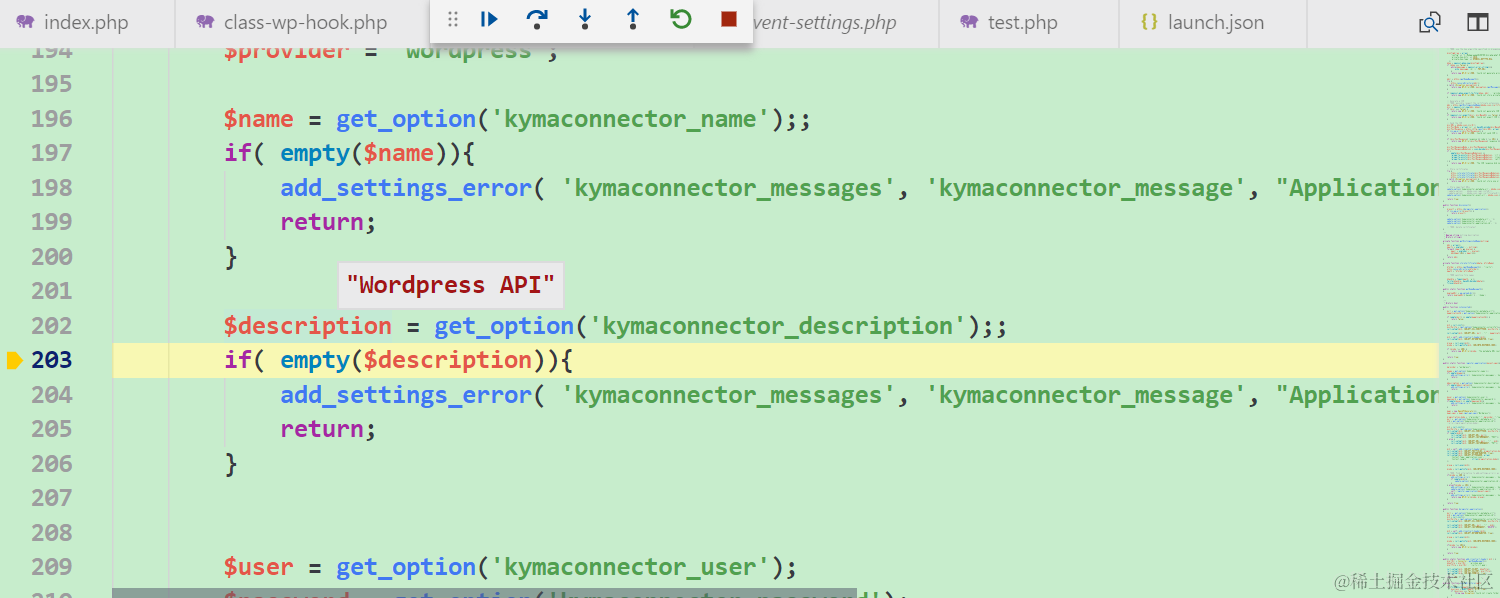Open the launch.json tab
Image resolution: width=1500 pixels, height=598 pixels.
coord(1212,22)
